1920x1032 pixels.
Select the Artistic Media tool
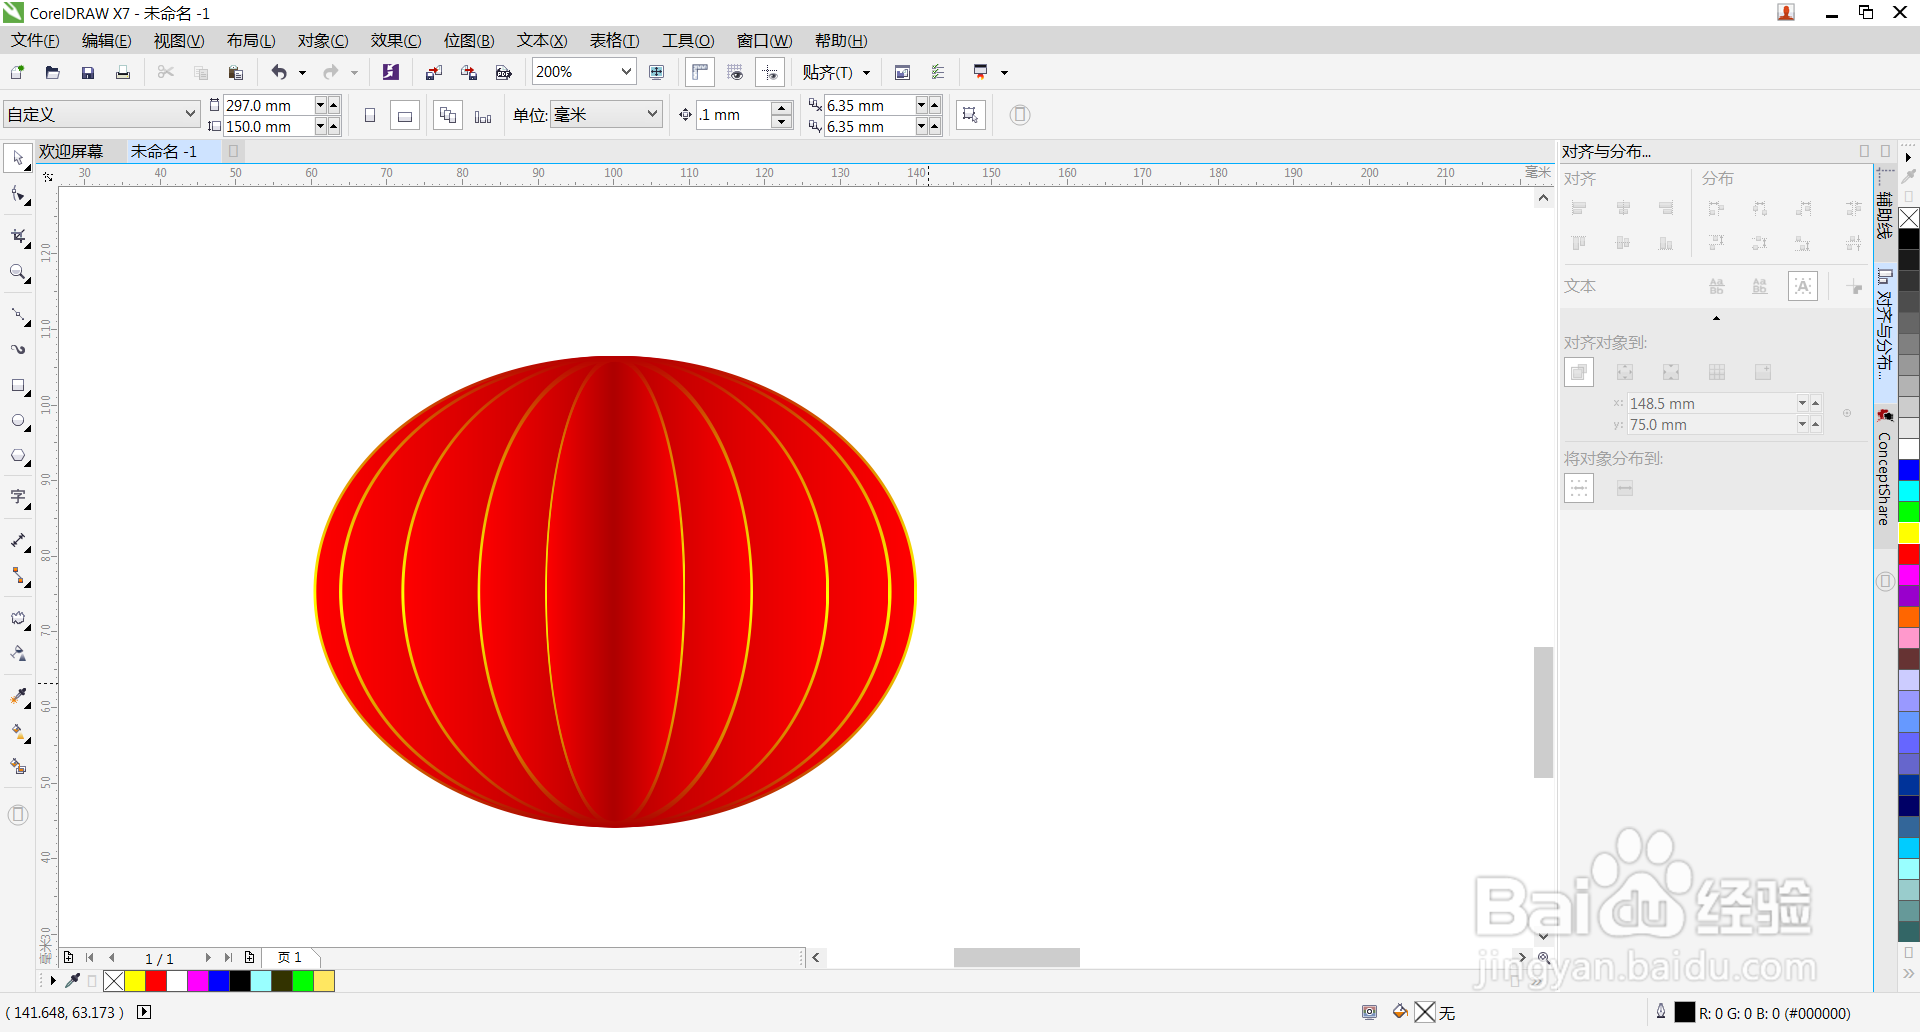click(x=18, y=350)
